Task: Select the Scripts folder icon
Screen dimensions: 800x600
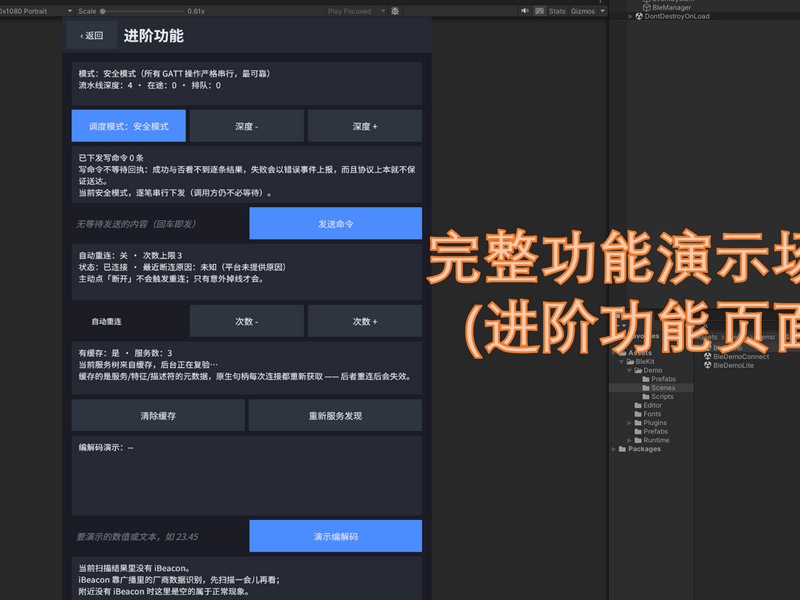Action: (646, 396)
